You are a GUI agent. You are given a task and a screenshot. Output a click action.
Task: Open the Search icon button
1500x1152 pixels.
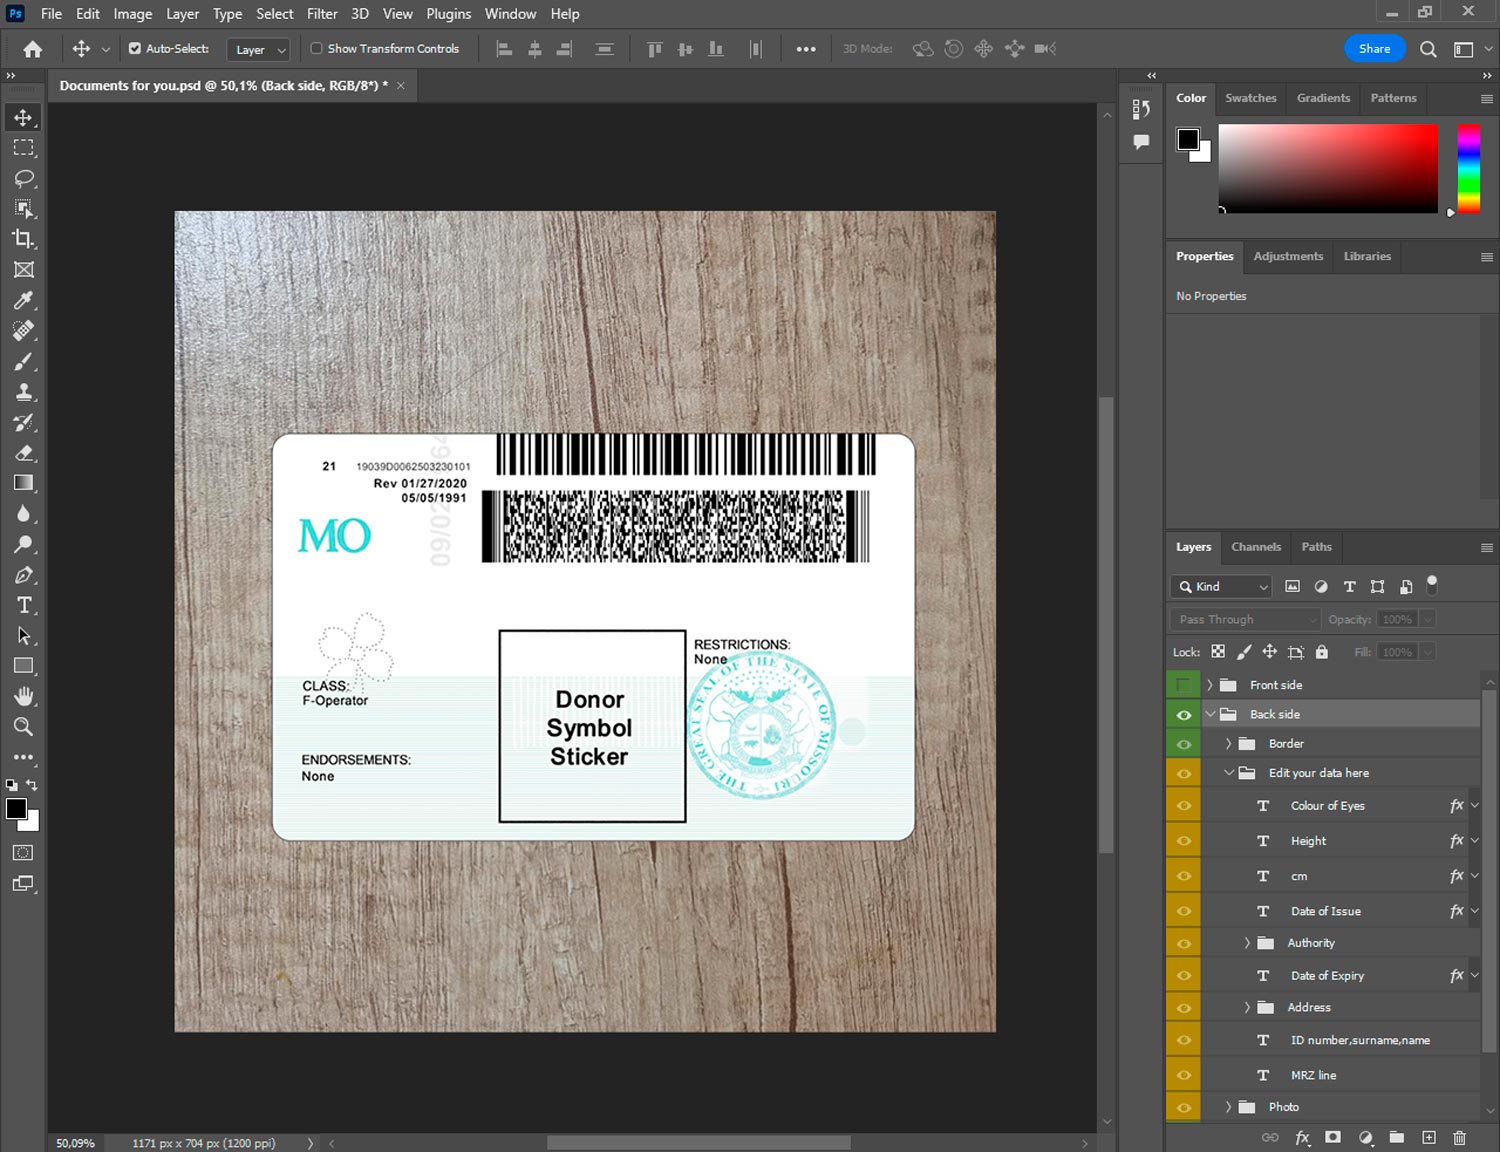pyautogui.click(x=1428, y=49)
